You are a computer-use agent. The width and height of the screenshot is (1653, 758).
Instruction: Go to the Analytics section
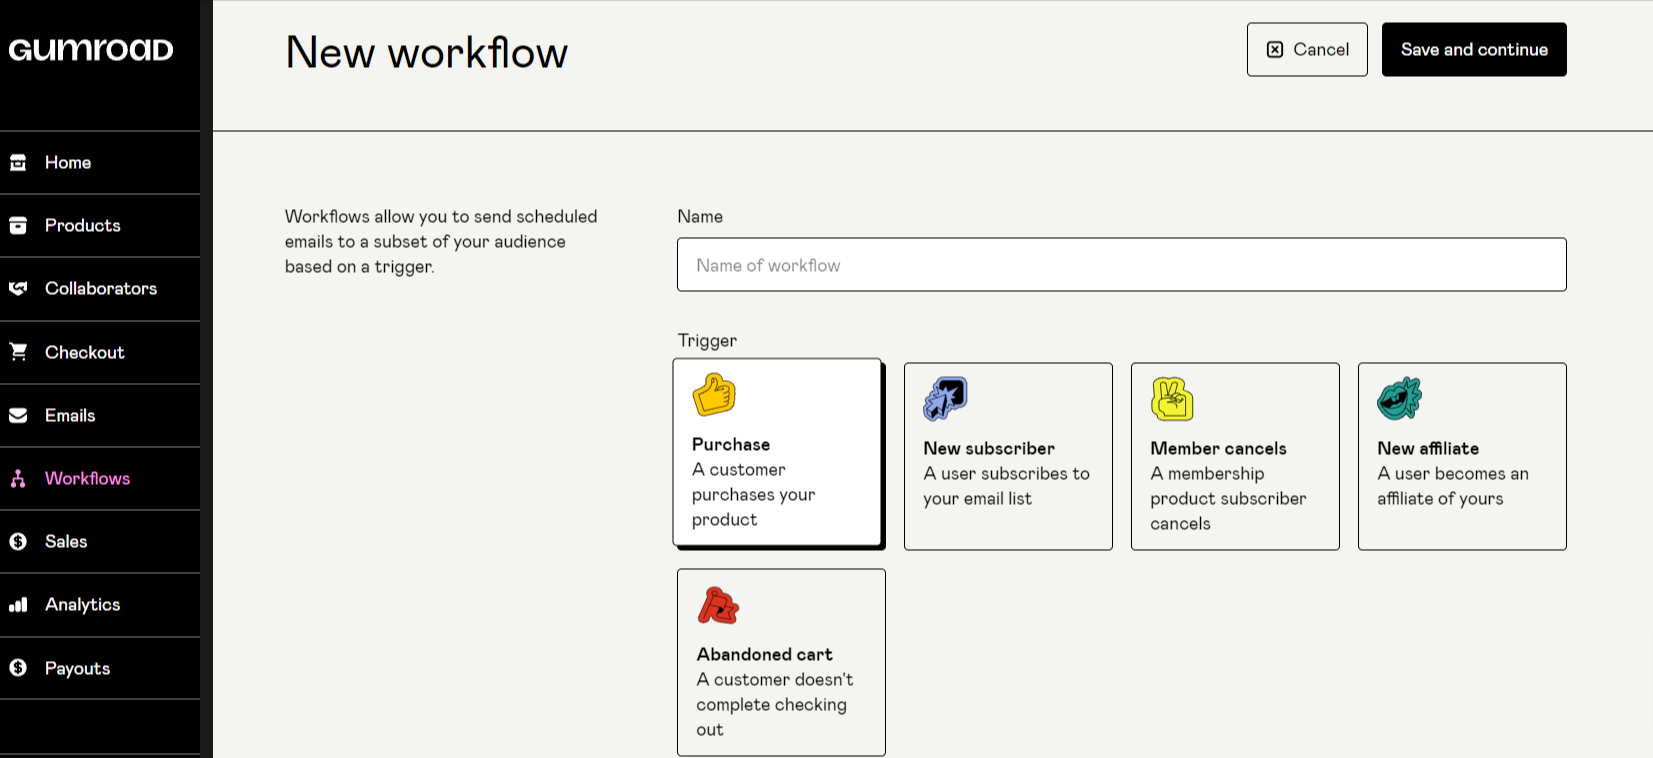click(82, 605)
